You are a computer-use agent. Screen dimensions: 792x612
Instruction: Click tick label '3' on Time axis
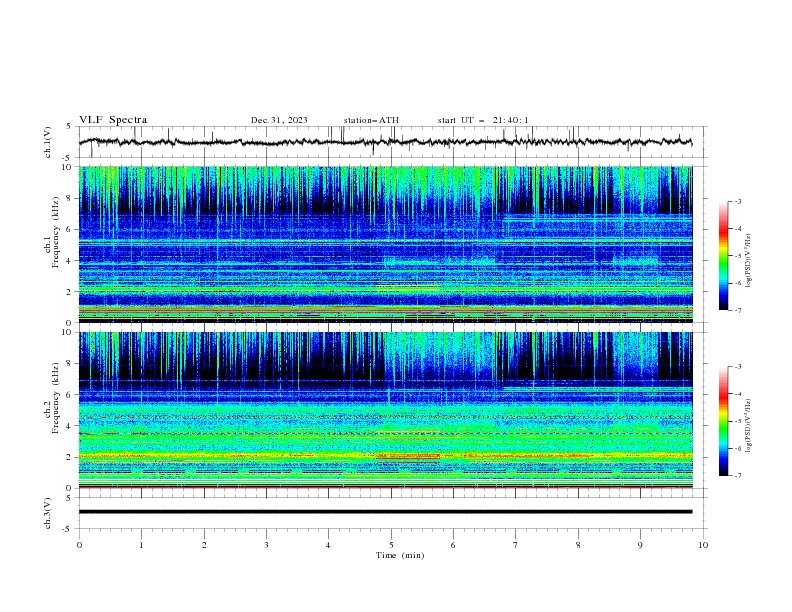266,545
